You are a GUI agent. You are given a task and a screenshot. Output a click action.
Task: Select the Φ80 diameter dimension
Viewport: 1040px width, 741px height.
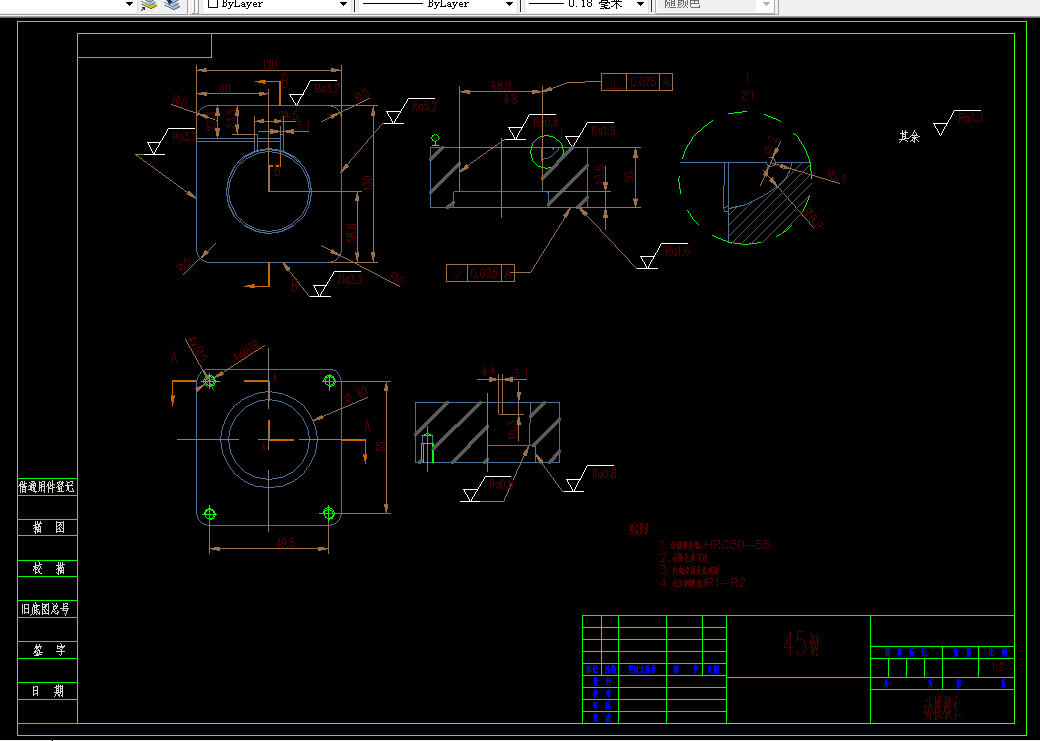click(x=358, y=393)
